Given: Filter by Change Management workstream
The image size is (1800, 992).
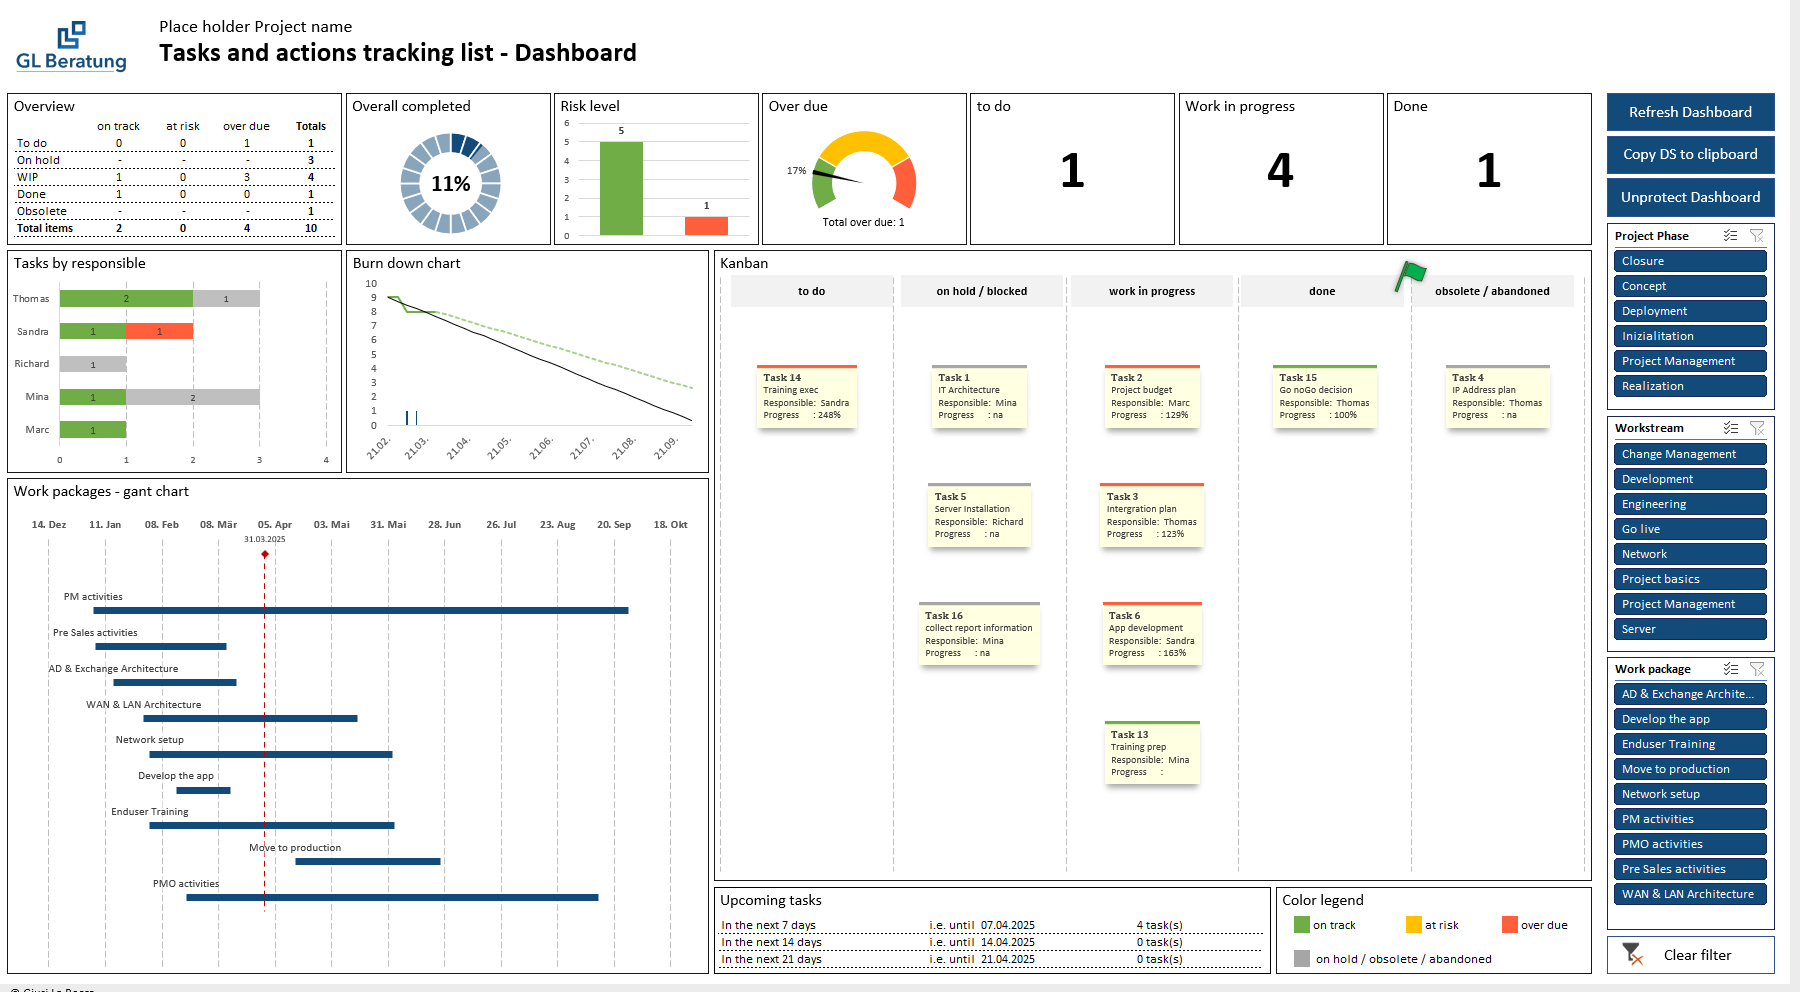Looking at the screenshot, I should pos(1690,454).
